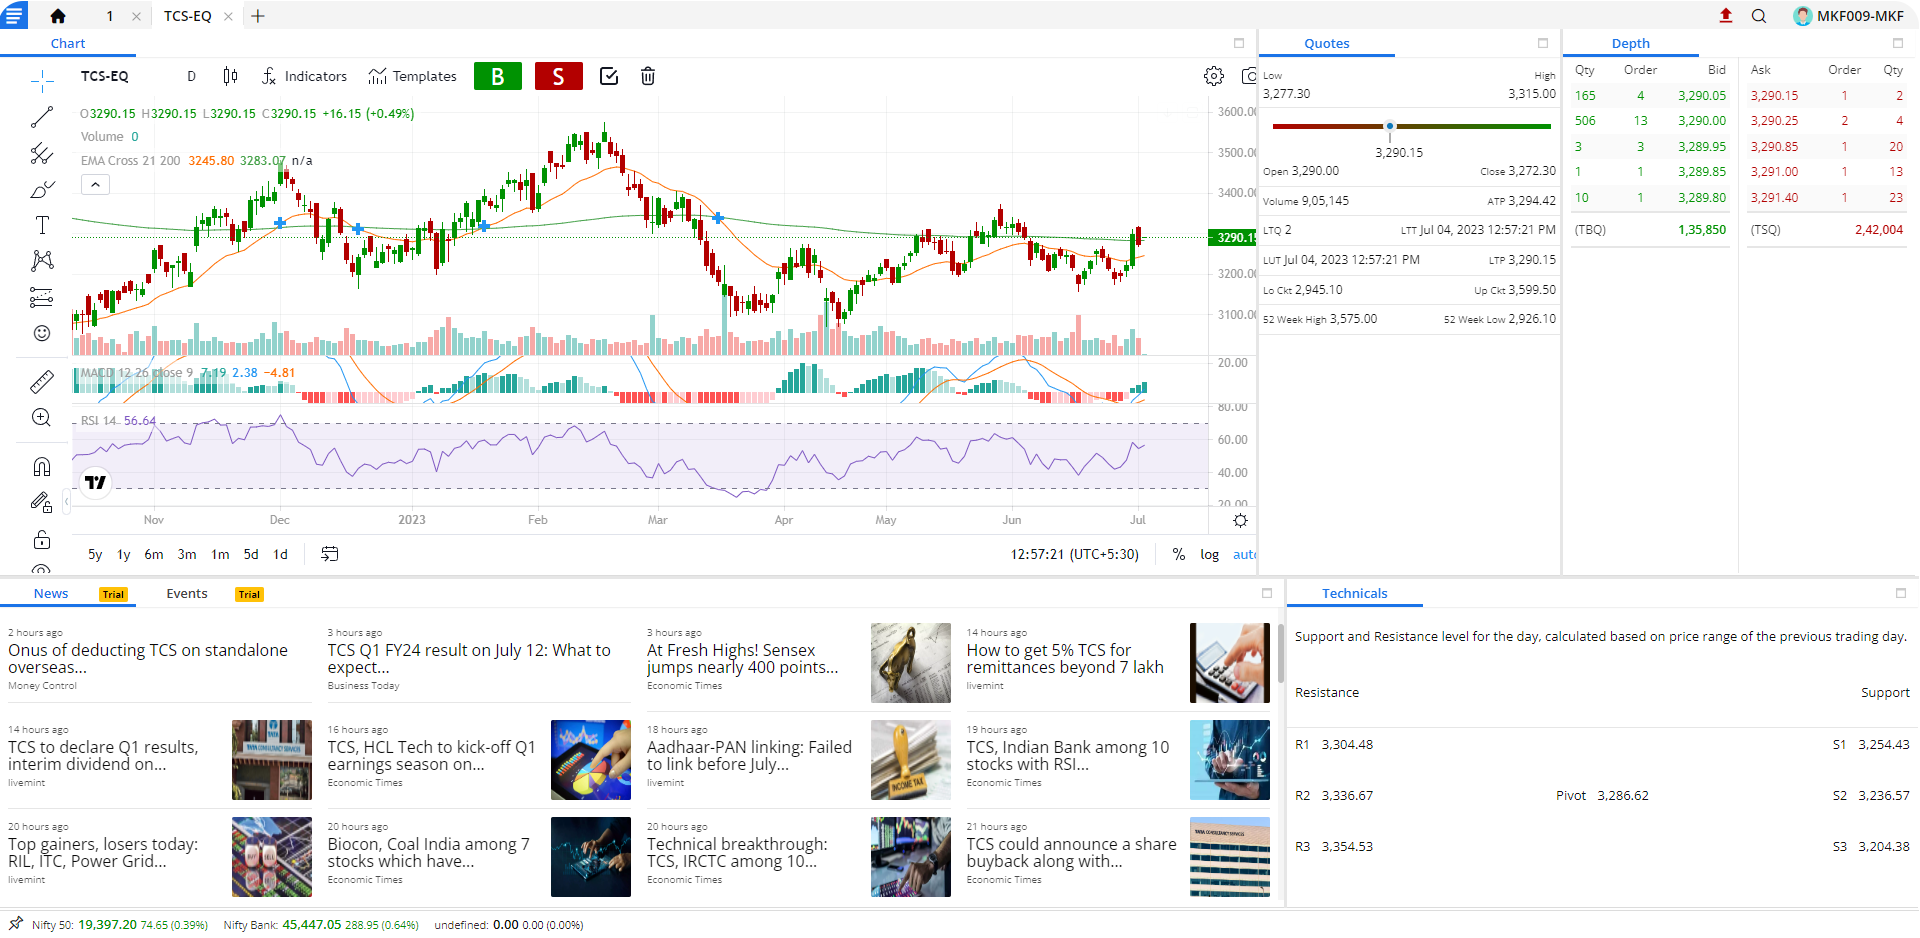The height and width of the screenshot is (938, 1920).
Task: Switch to tab 1
Action: (x=110, y=16)
